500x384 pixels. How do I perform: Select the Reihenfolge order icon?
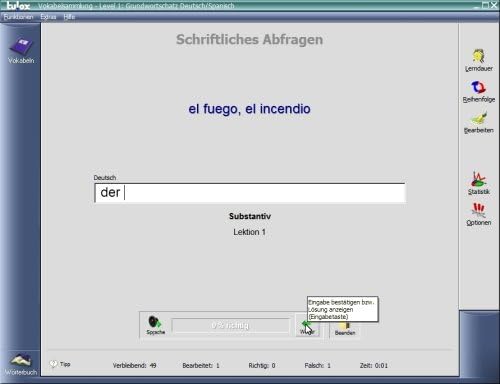click(479, 91)
